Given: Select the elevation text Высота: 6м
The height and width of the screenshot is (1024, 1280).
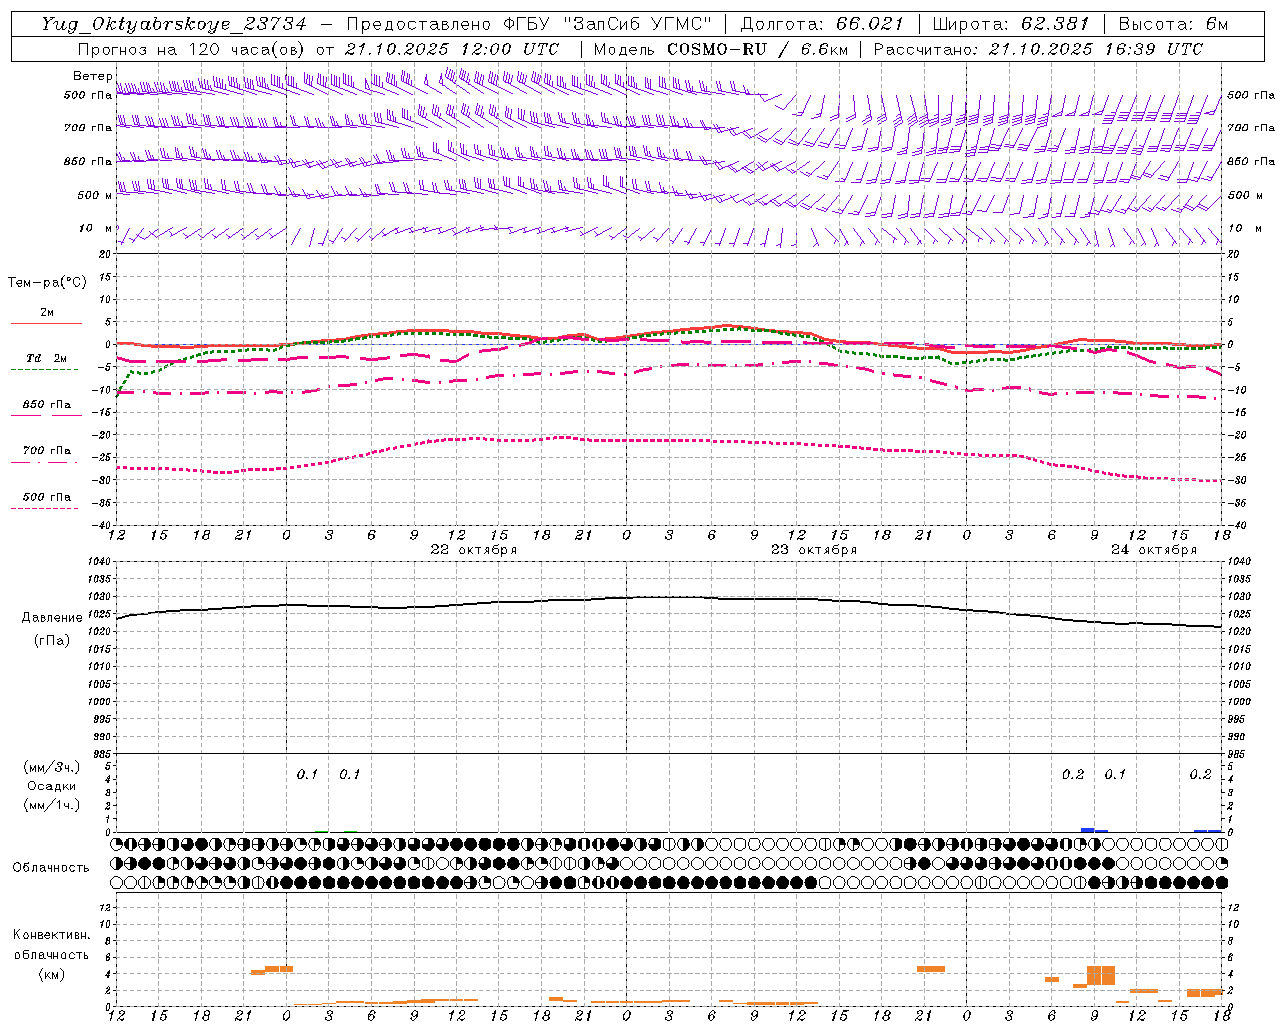Looking at the screenshot, I should coord(1173,24).
